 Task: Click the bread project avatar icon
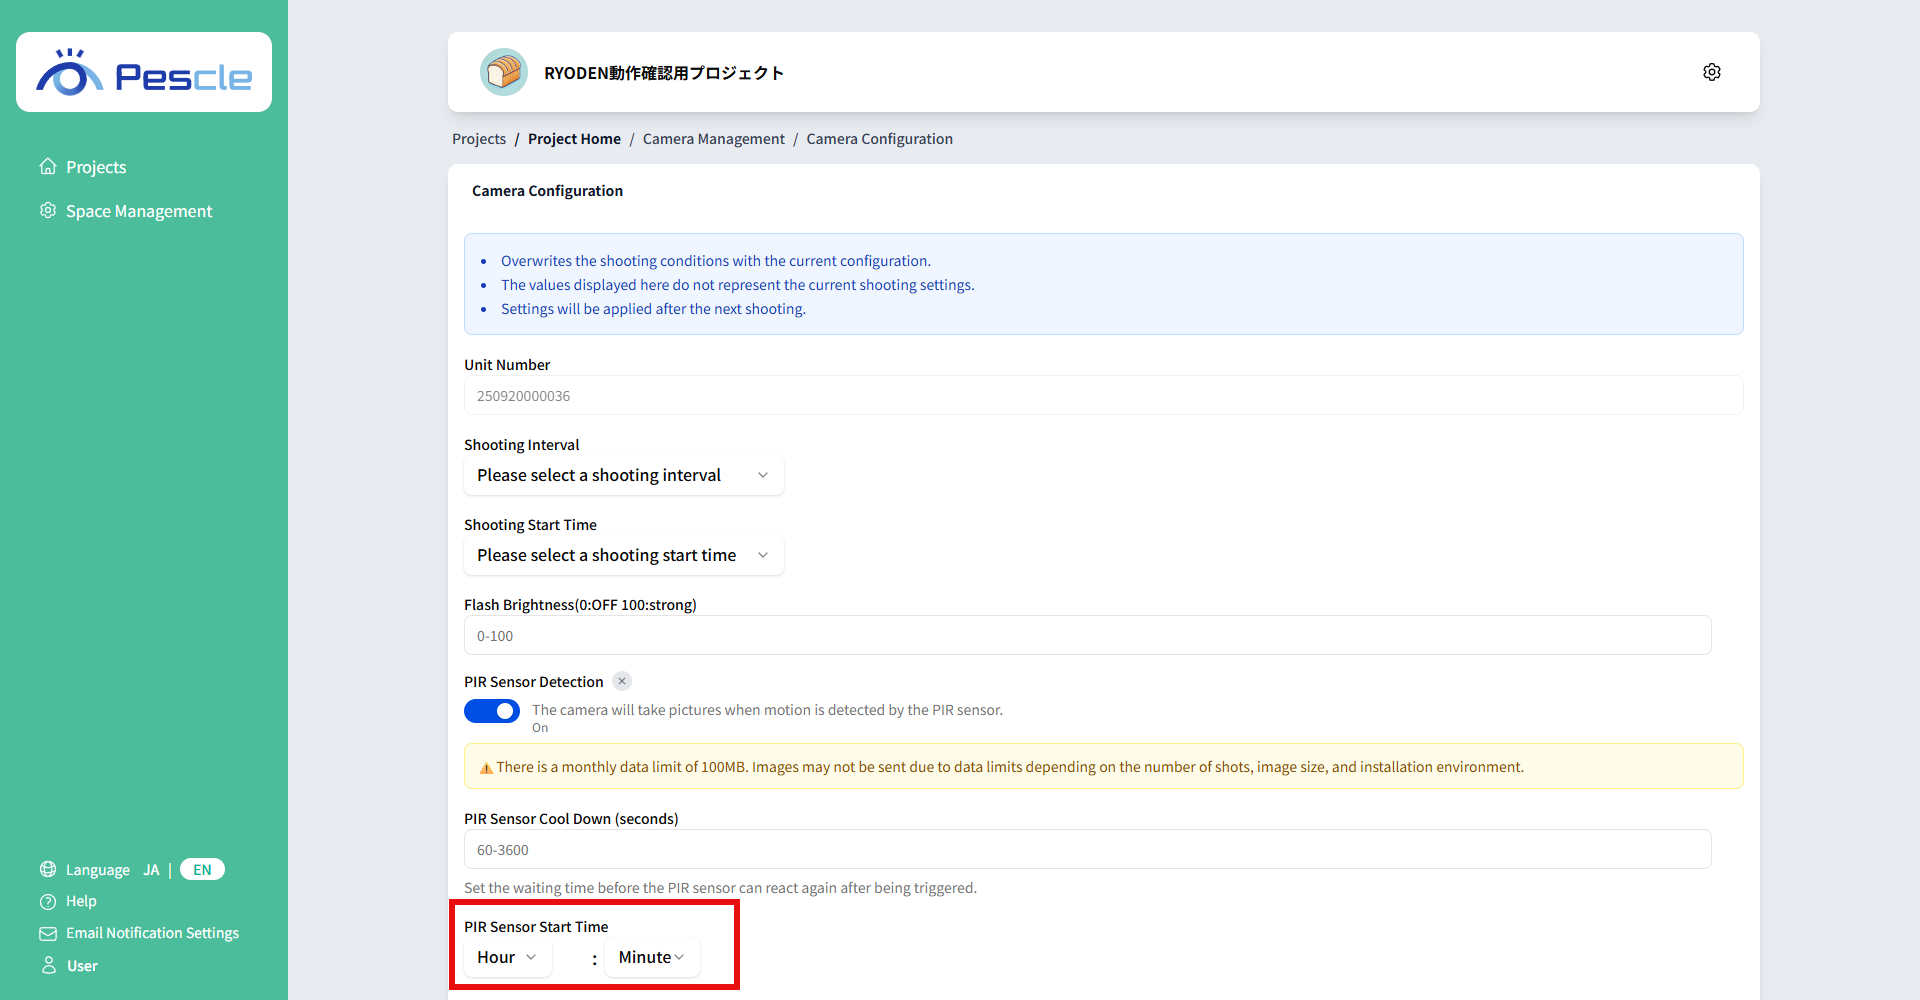(x=504, y=72)
